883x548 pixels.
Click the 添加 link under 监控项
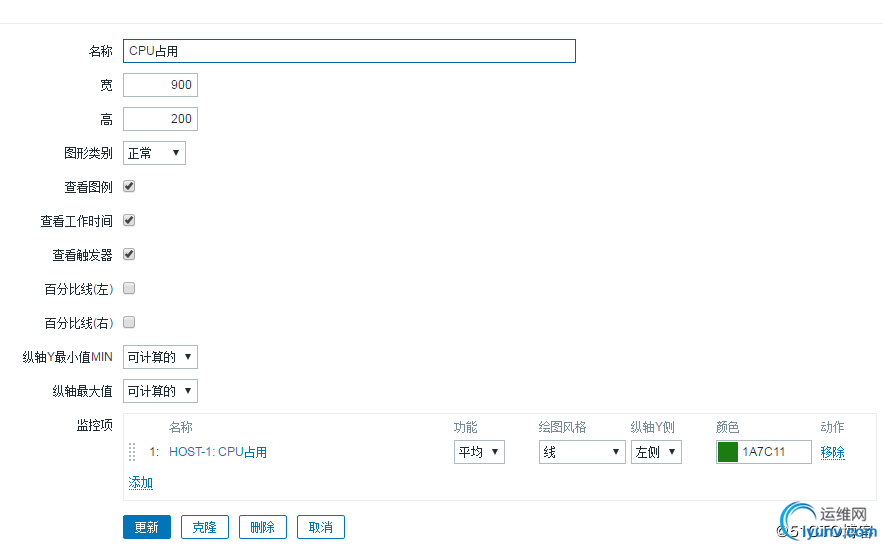(x=141, y=483)
